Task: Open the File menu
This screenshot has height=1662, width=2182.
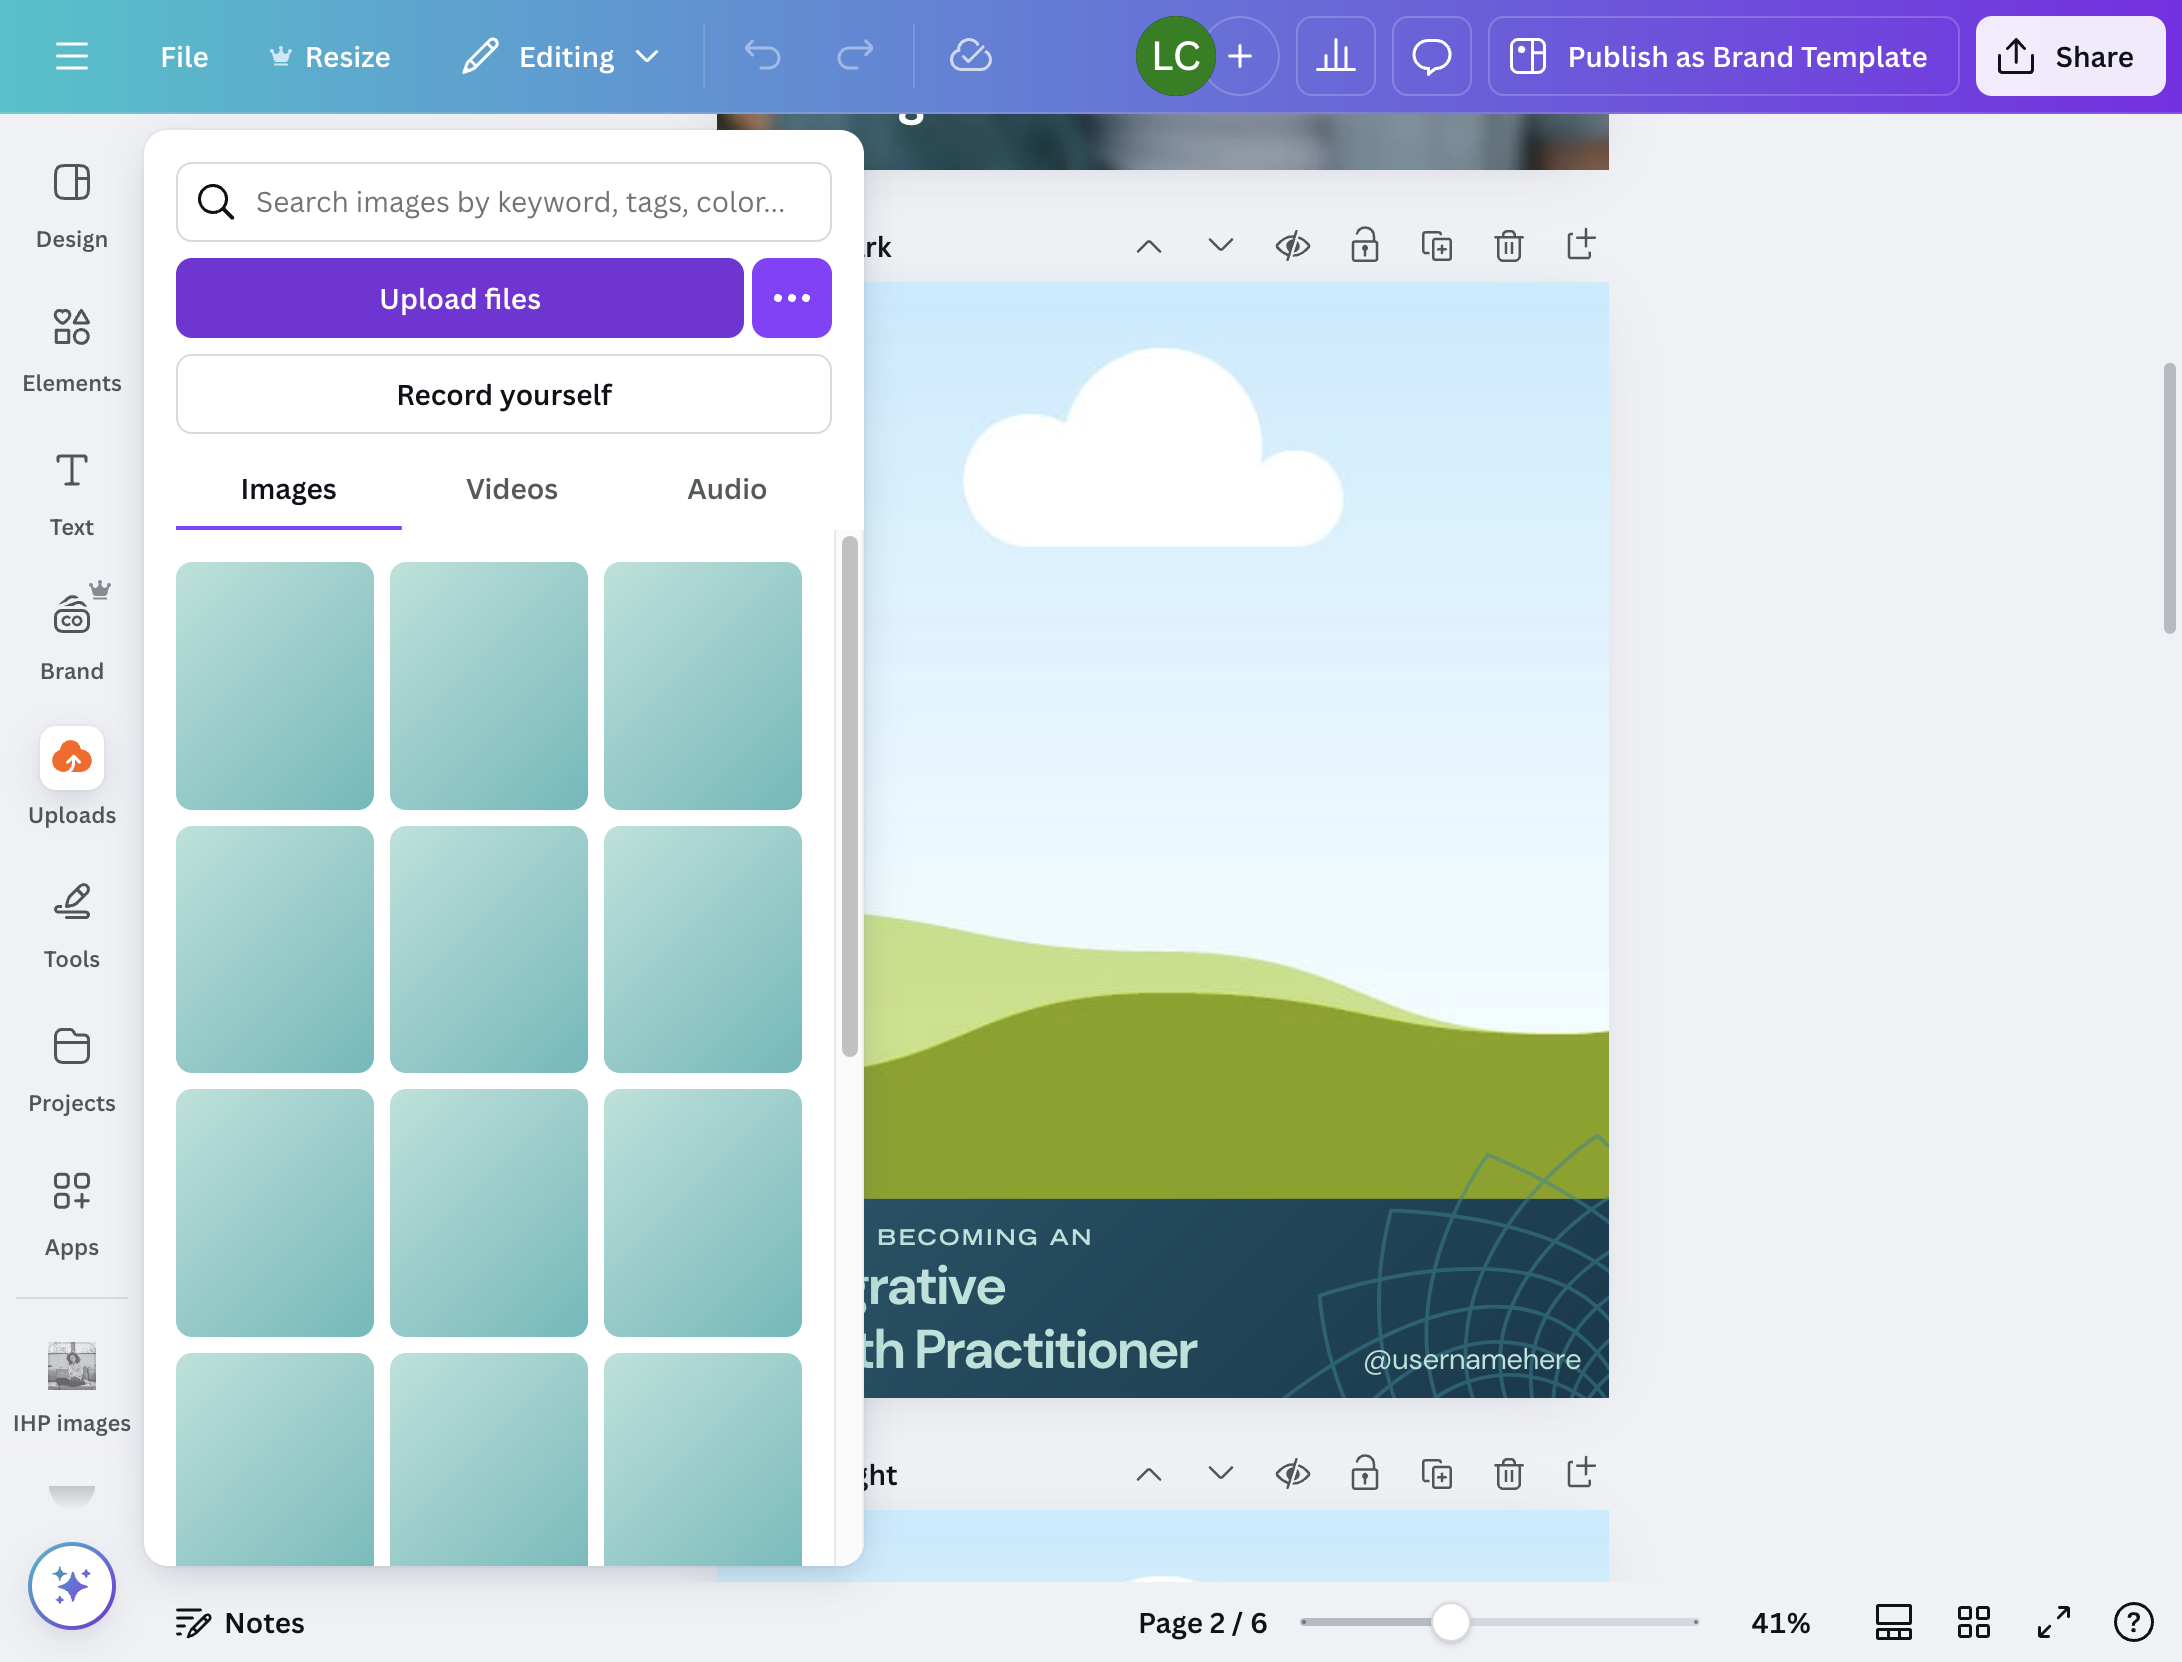Action: pos(184,57)
